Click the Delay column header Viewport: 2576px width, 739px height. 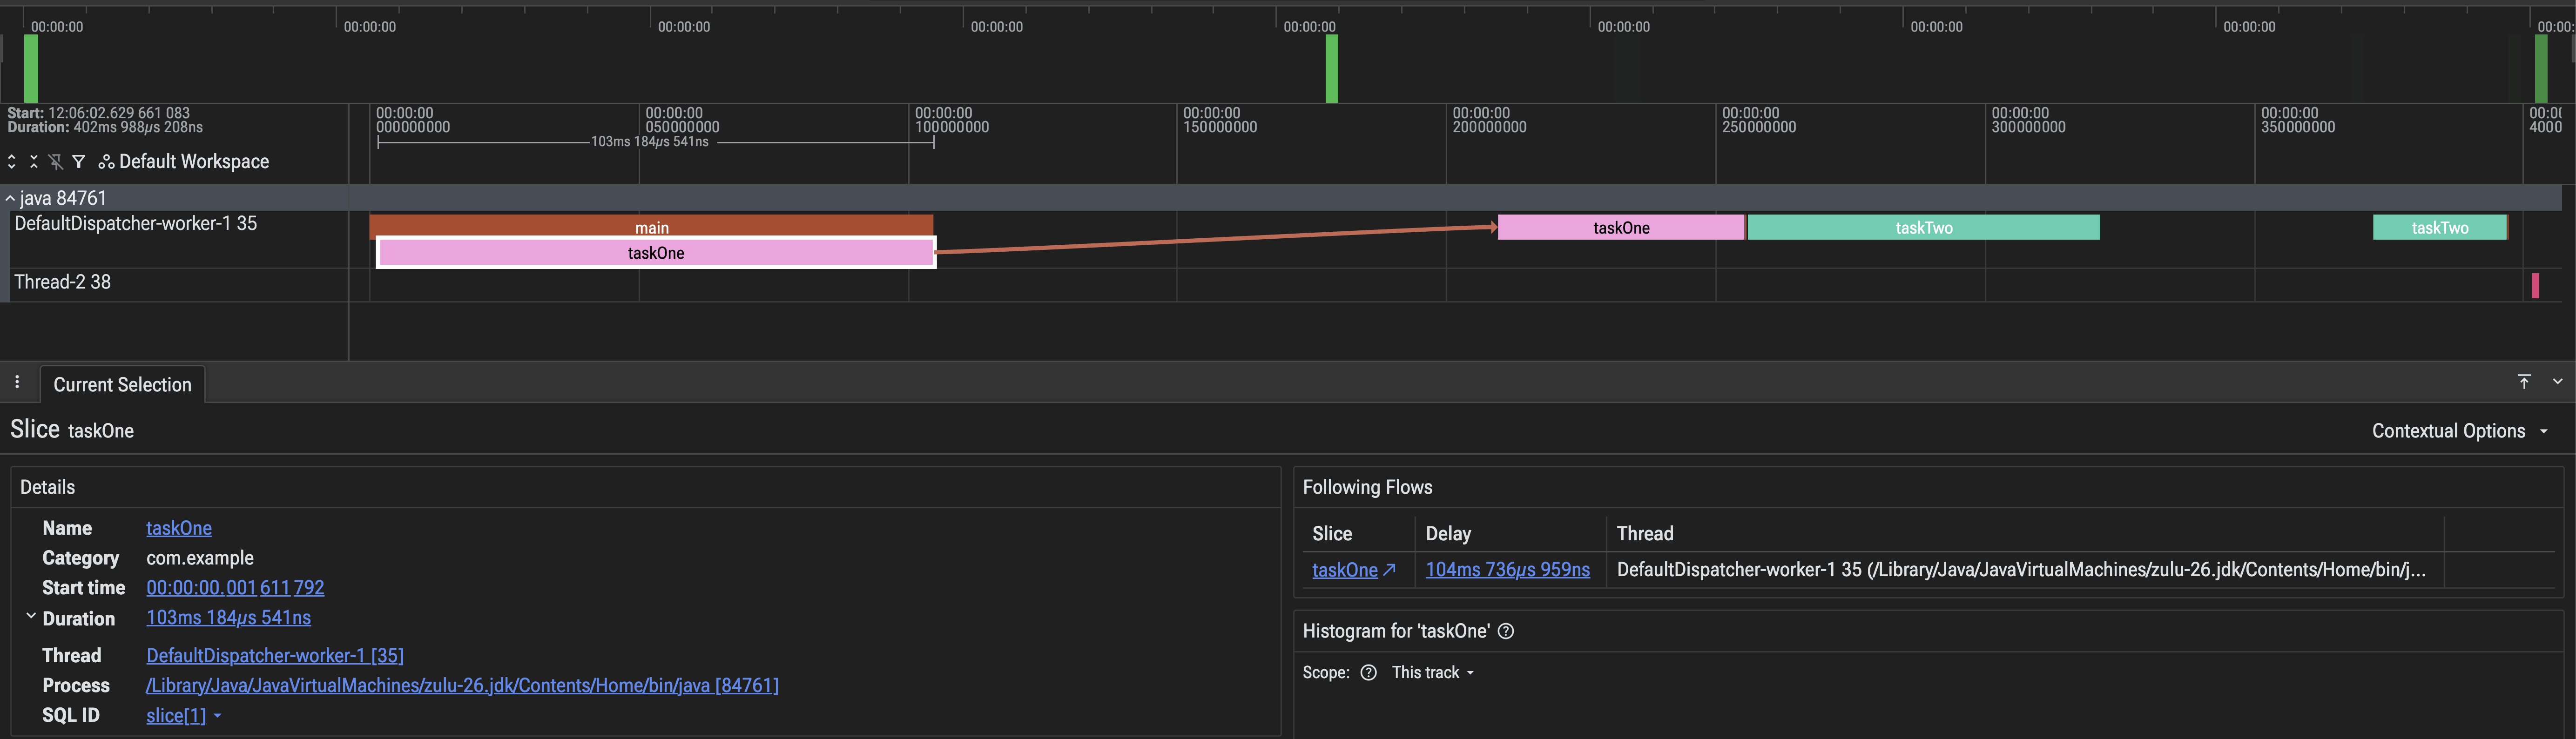pyautogui.click(x=1448, y=534)
